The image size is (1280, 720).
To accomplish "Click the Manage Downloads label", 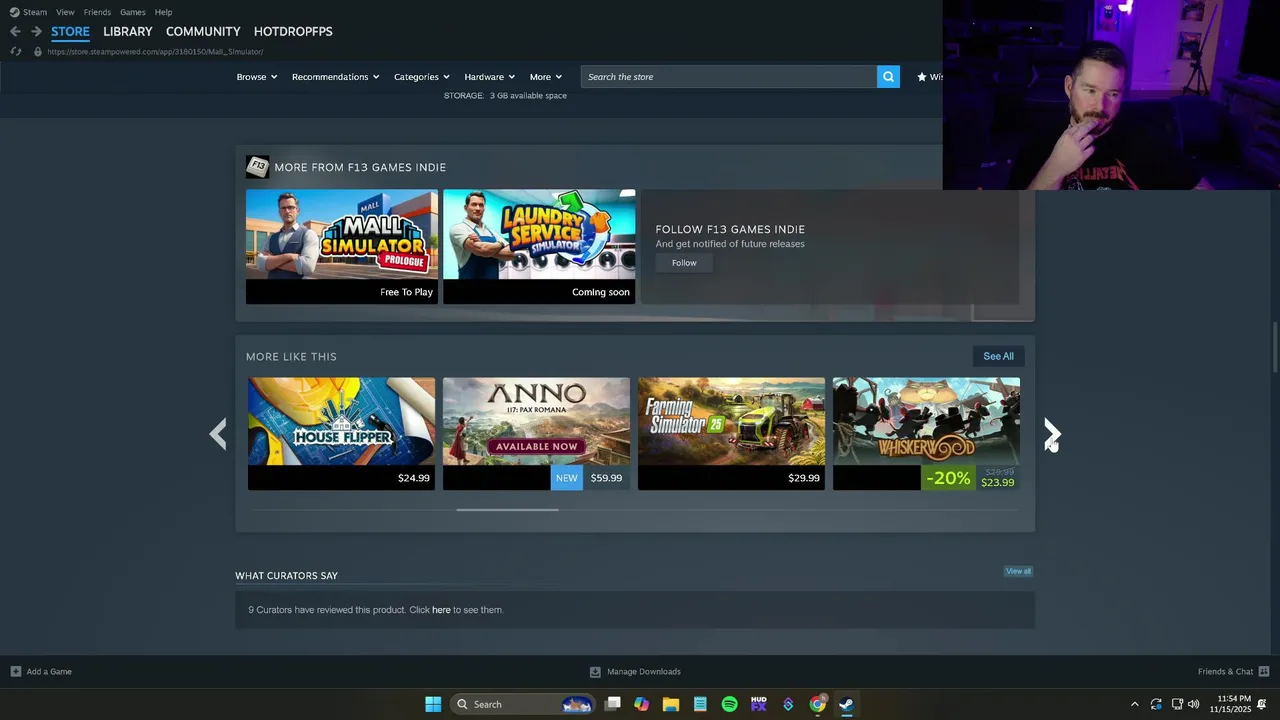I will [x=644, y=671].
